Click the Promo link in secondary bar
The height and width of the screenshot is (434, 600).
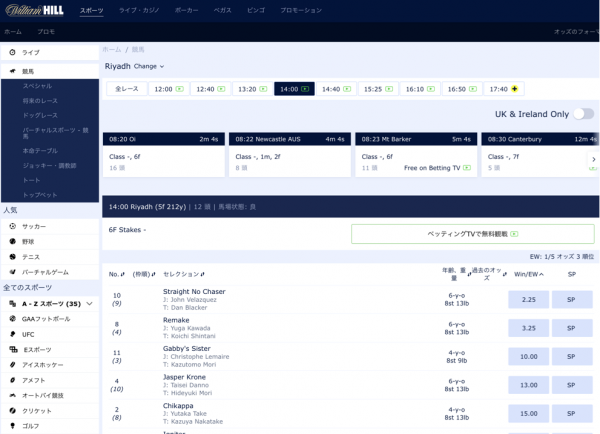[46, 32]
